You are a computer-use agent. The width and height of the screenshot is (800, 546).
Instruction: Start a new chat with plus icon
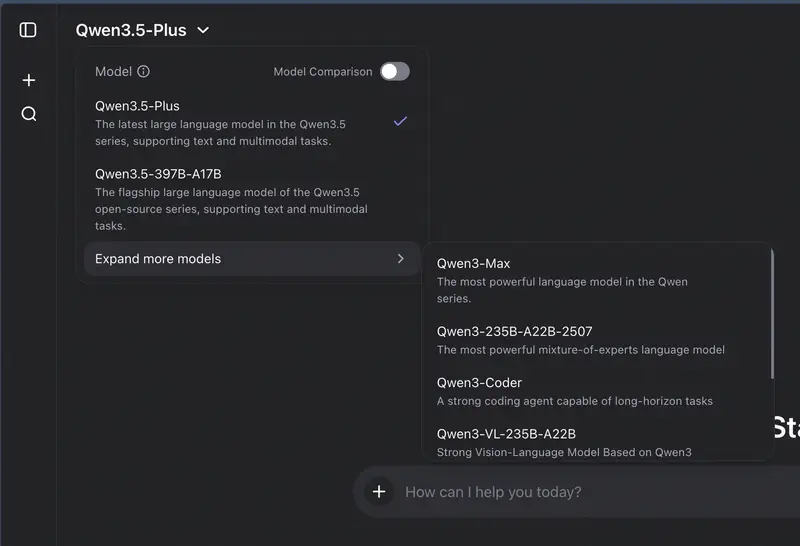[x=29, y=80]
